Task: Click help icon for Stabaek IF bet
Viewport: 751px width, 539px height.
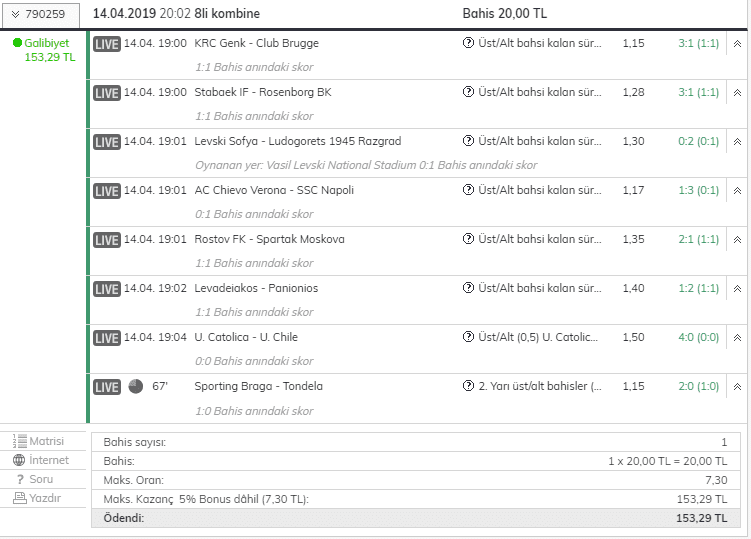Action: click(x=468, y=92)
